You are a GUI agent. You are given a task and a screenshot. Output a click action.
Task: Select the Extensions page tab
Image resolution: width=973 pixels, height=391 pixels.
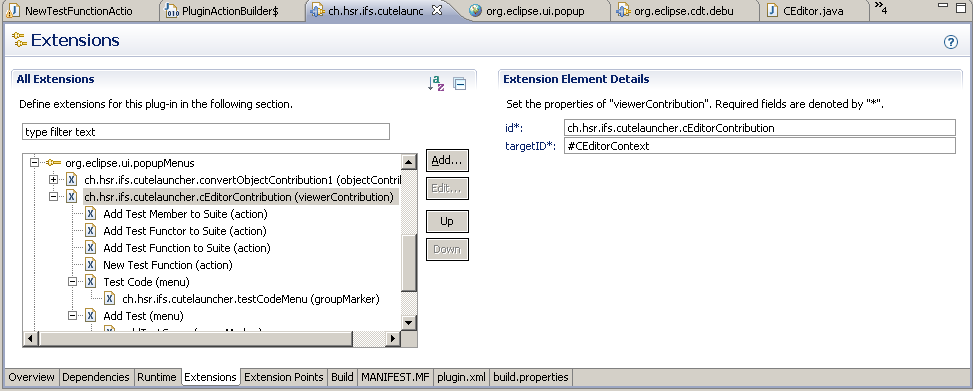click(x=210, y=377)
